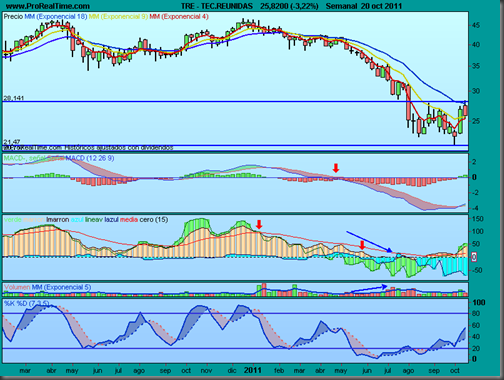The height and width of the screenshot is (380, 504).
Task: Open the MACD (12 26 9) indicator label
Action: click(90, 158)
